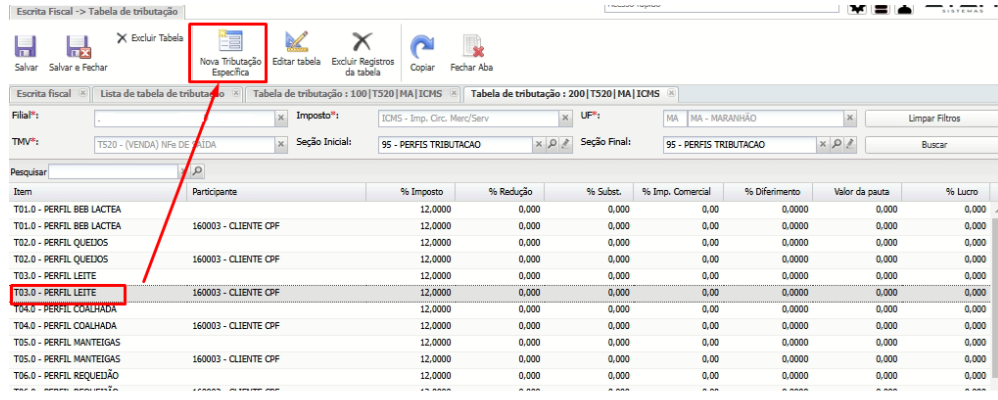998x400 pixels.
Task: Sort by the % Redução column header
Action: [x=500, y=192]
